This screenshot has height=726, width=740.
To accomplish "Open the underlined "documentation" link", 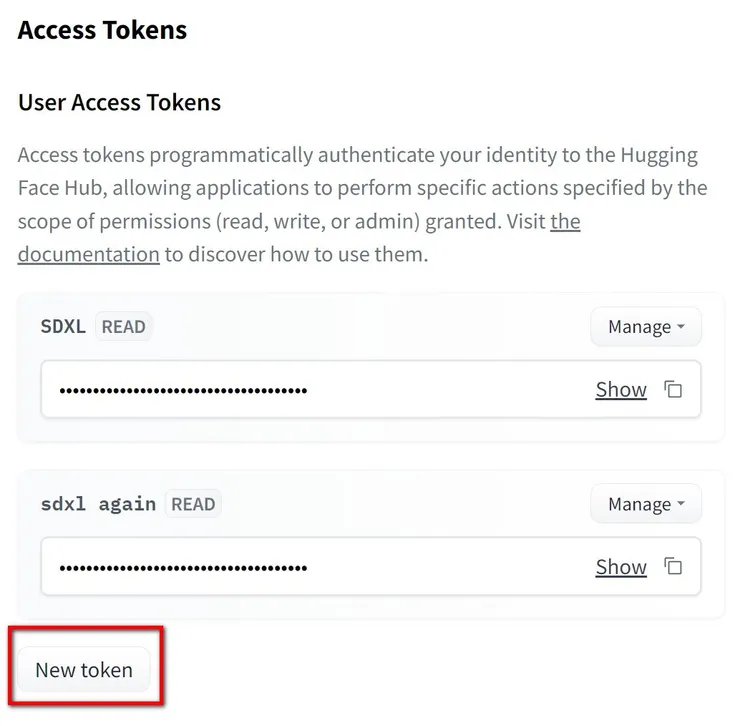I will [89, 254].
